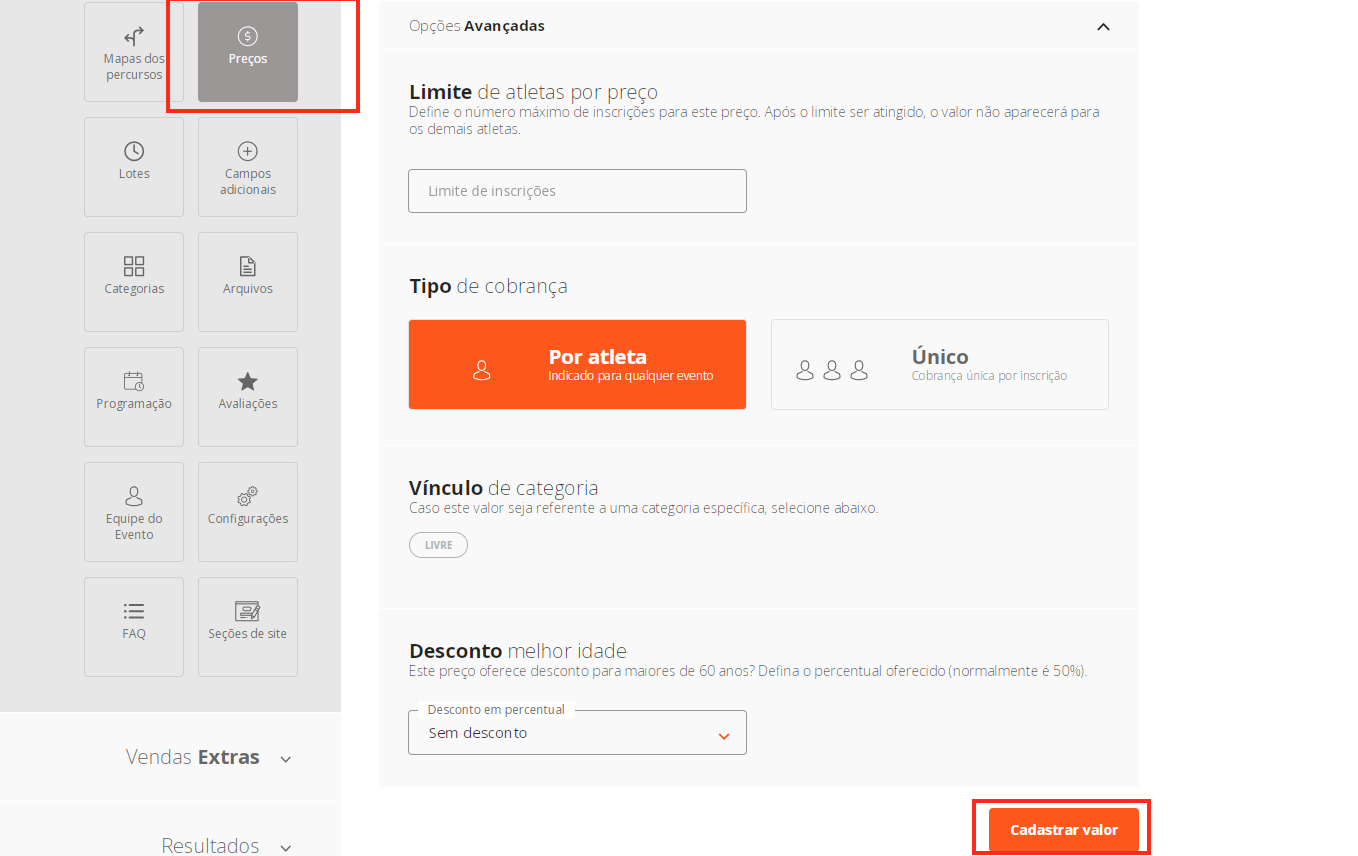This screenshot has width=1358, height=856.
Task: Open the Seções de site tile
Action: [248, 627]
